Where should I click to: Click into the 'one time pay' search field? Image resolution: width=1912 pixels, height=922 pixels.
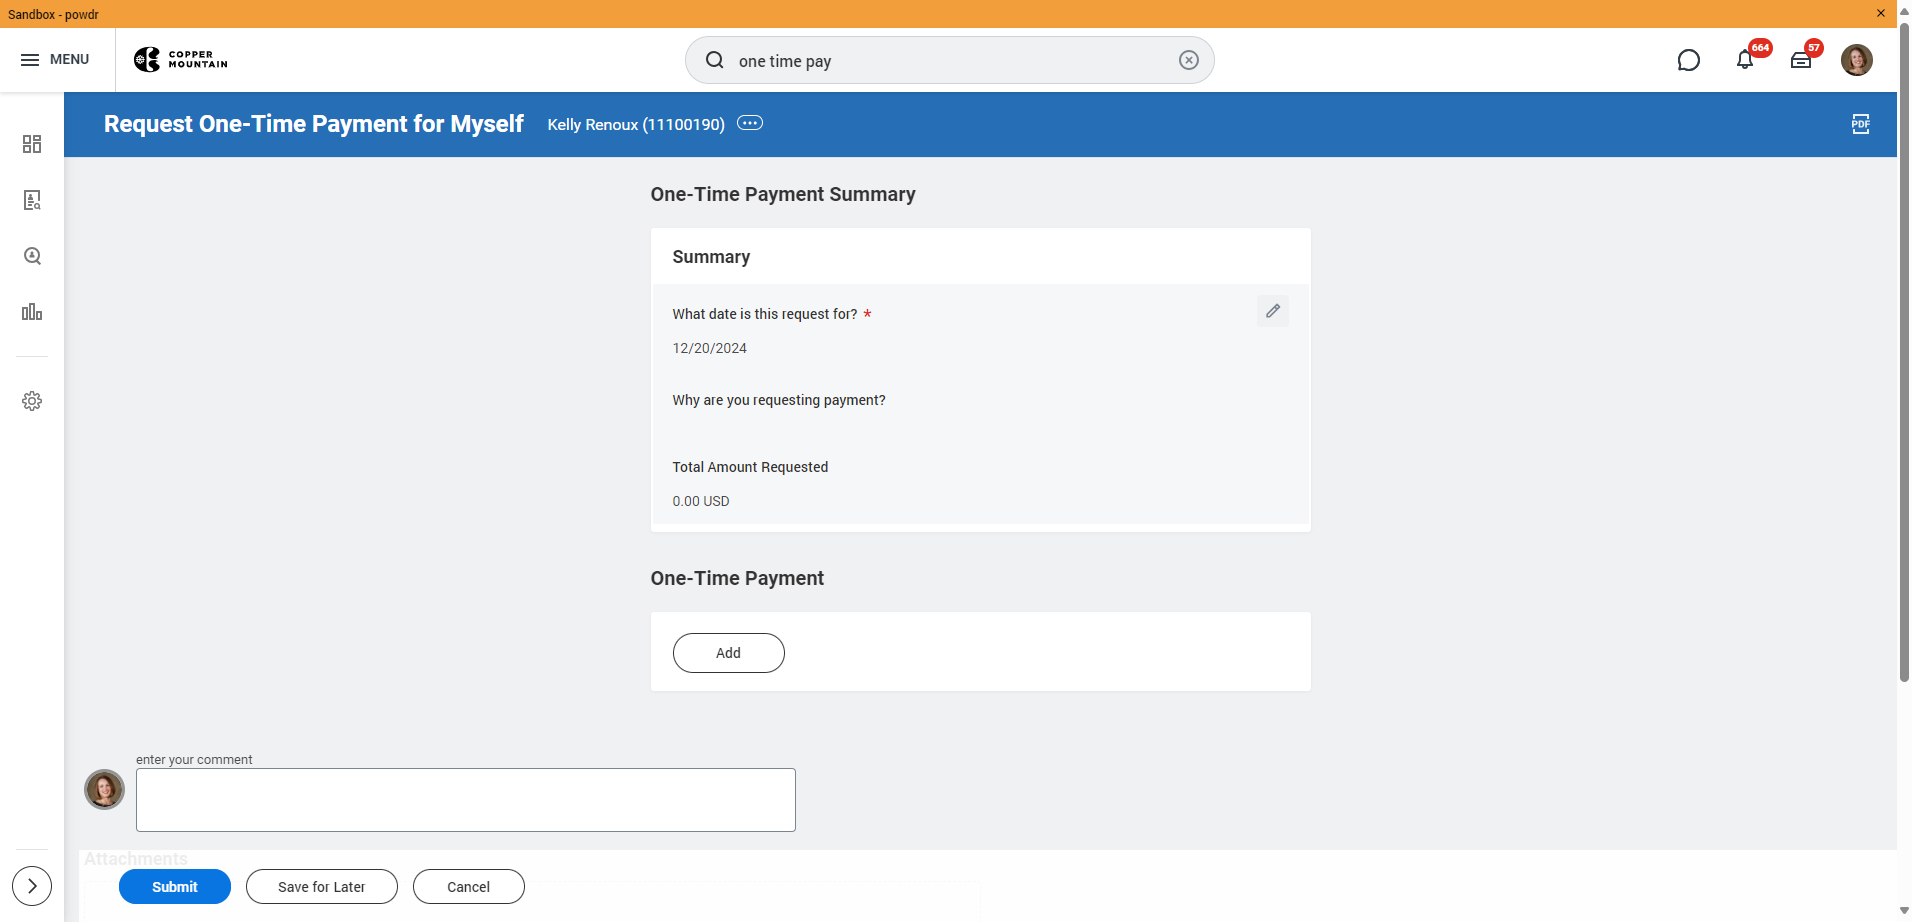click(949, 60)
